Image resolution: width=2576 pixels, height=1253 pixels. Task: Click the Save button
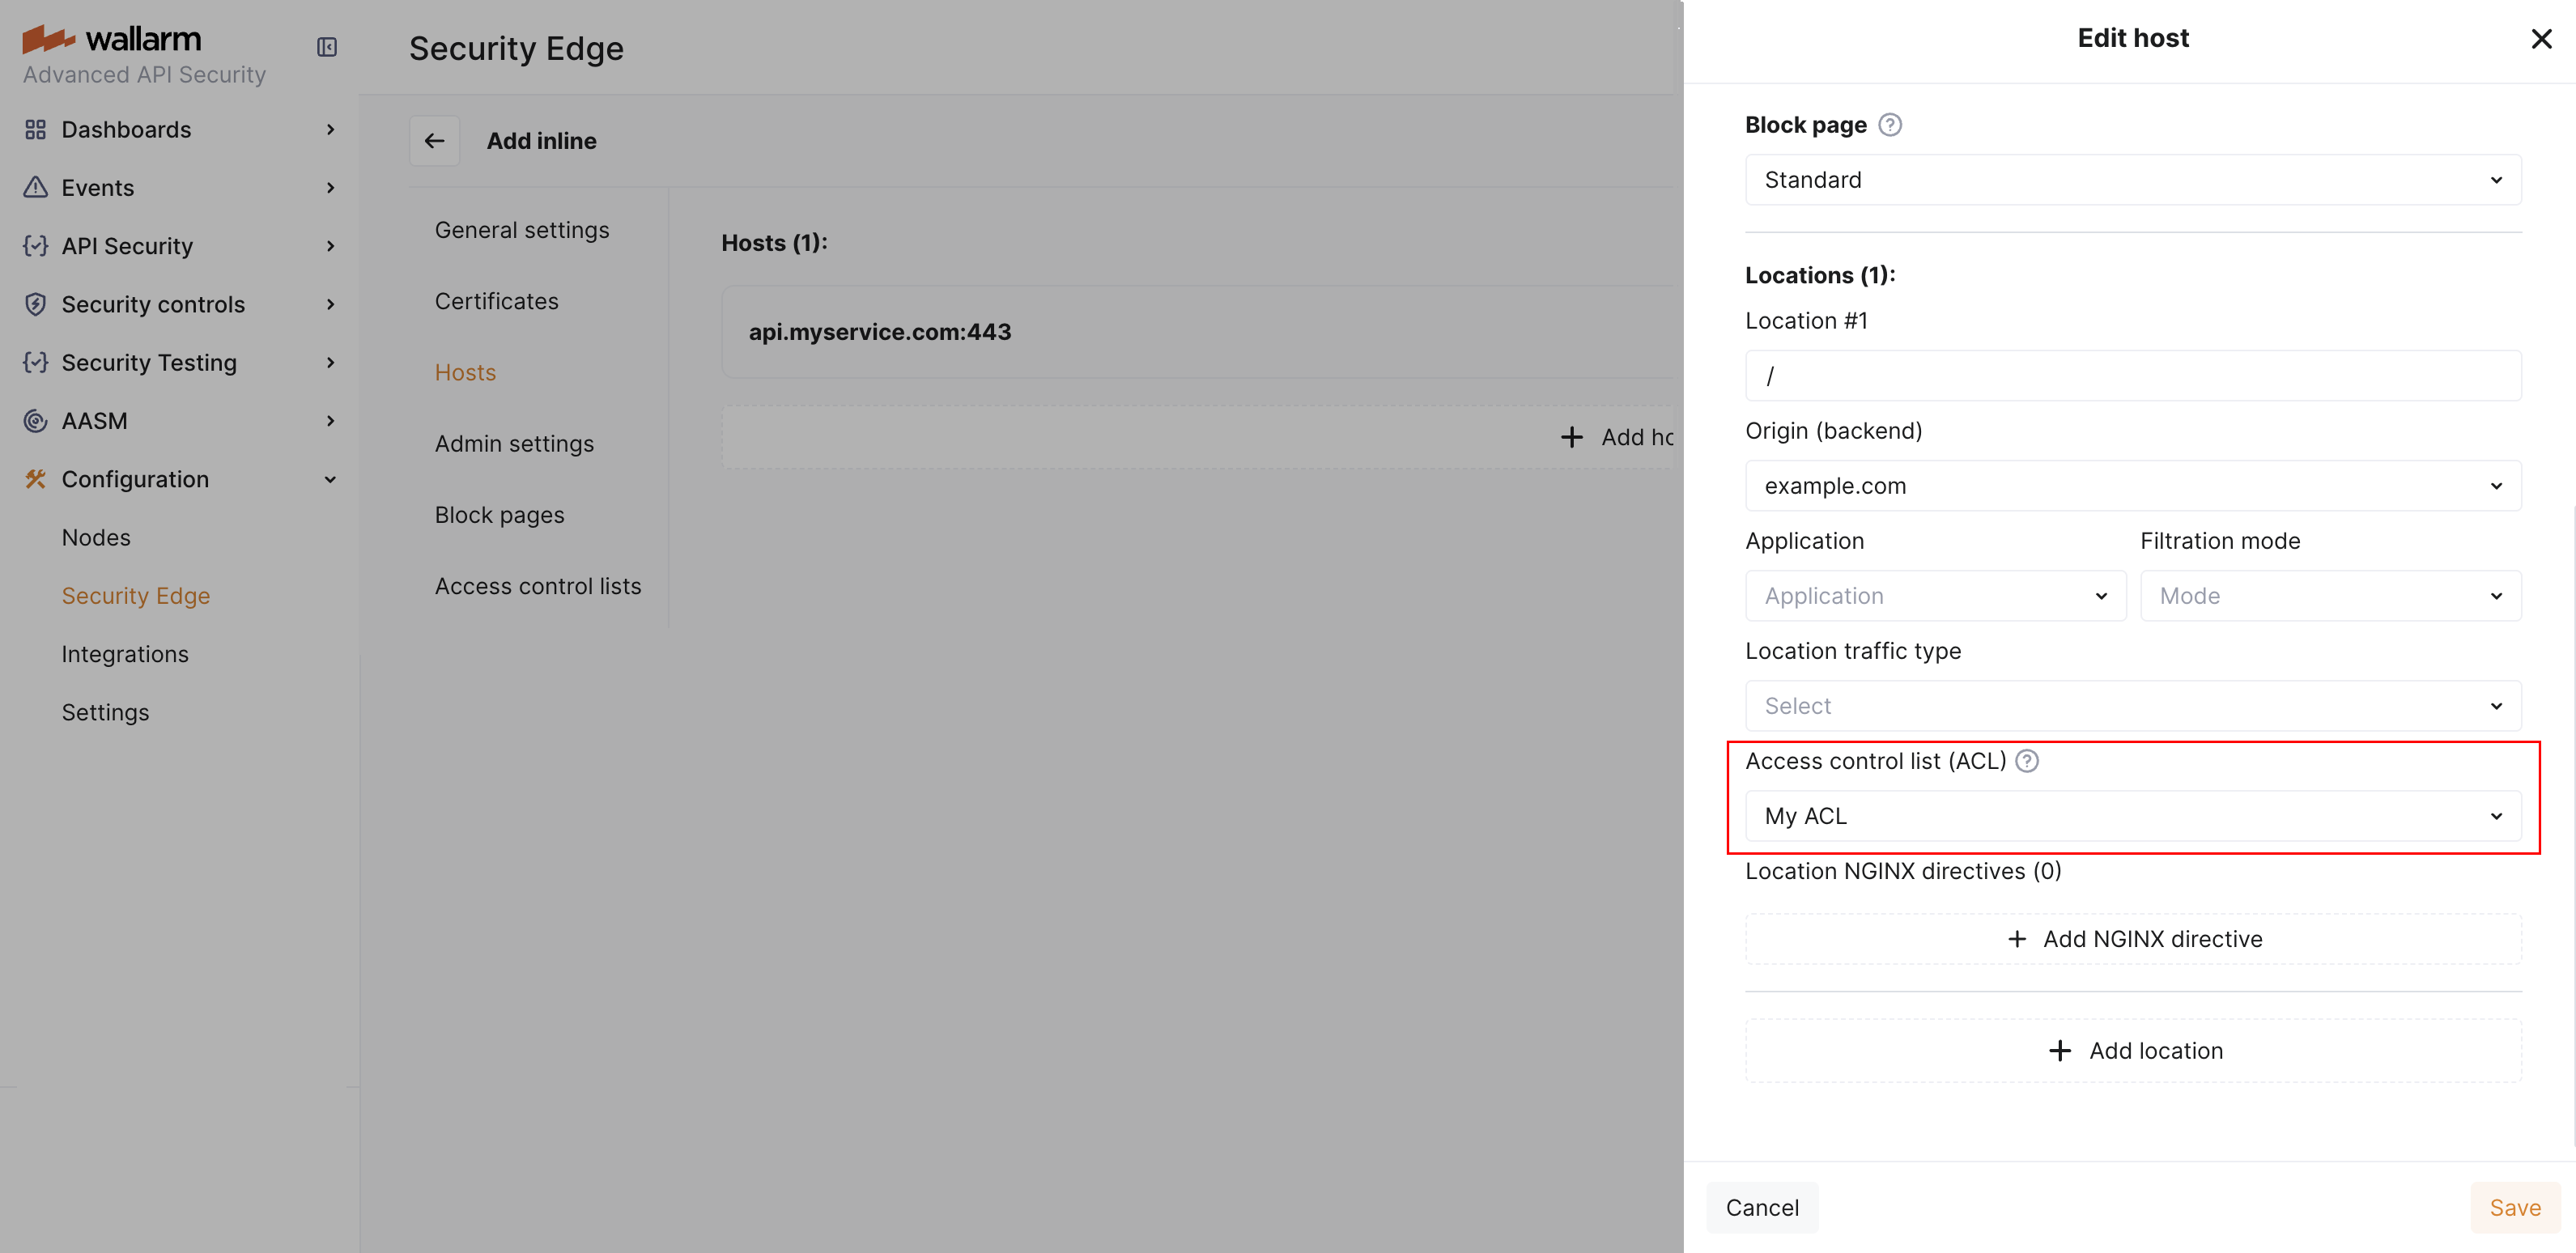pos(2513,1208)
